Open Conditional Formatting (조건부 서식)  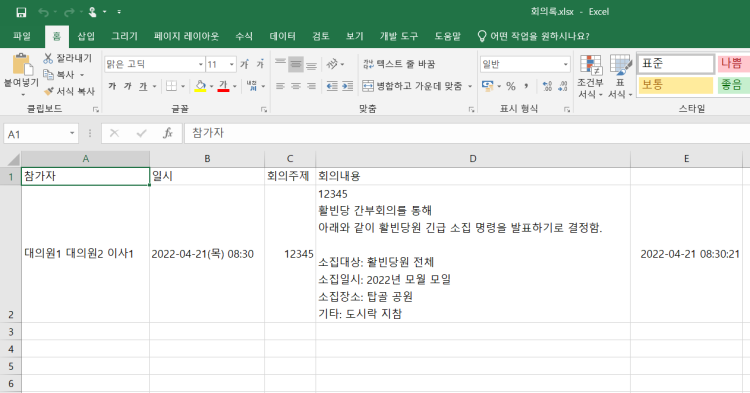(591, 76)
